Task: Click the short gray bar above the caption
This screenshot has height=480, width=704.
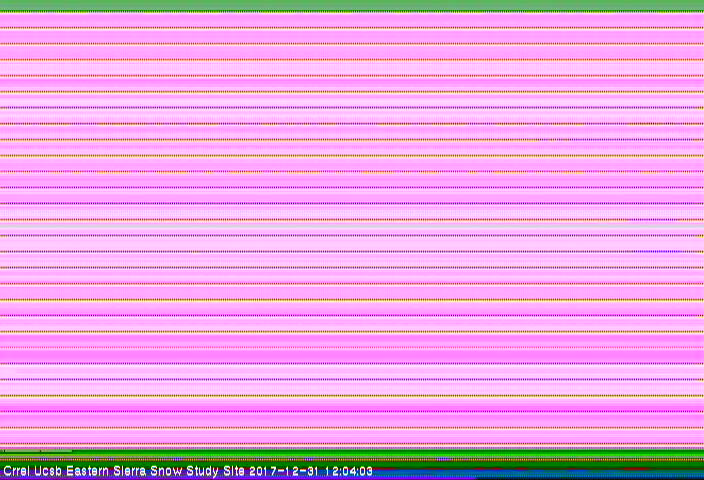Action: click(x=36, y=451)
